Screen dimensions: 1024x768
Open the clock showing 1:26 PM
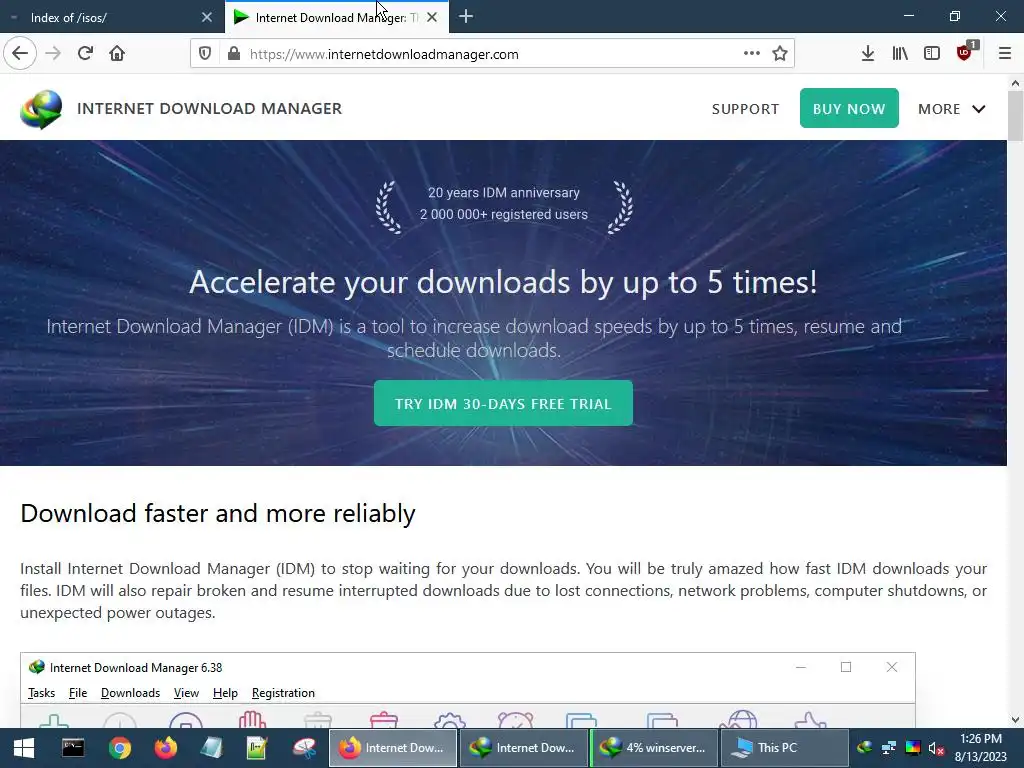(x=981, y=748)
